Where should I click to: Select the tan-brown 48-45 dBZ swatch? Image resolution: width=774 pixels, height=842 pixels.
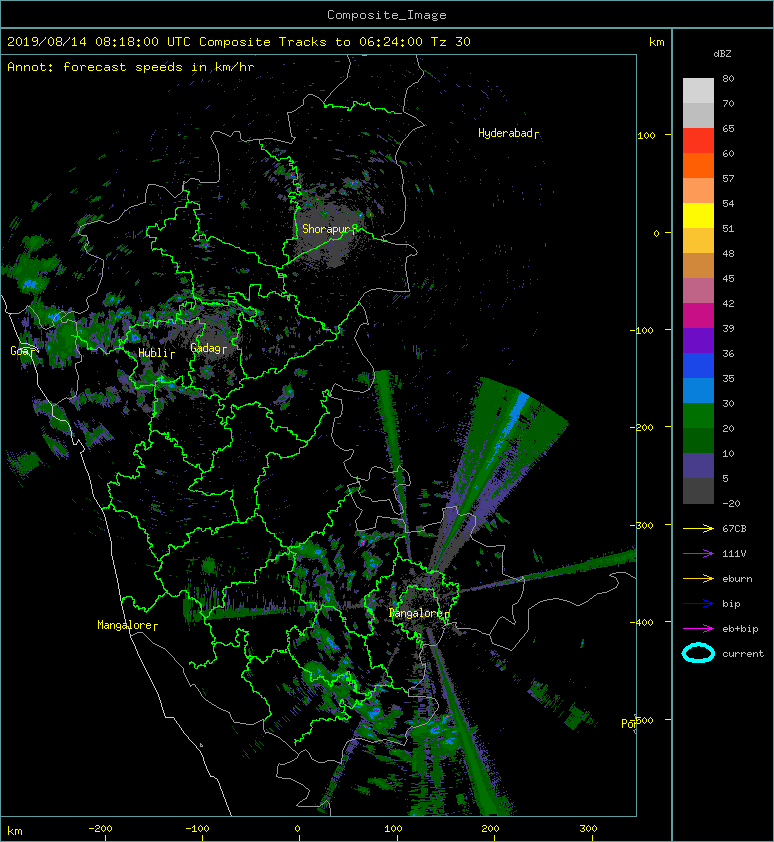point(698,265)
